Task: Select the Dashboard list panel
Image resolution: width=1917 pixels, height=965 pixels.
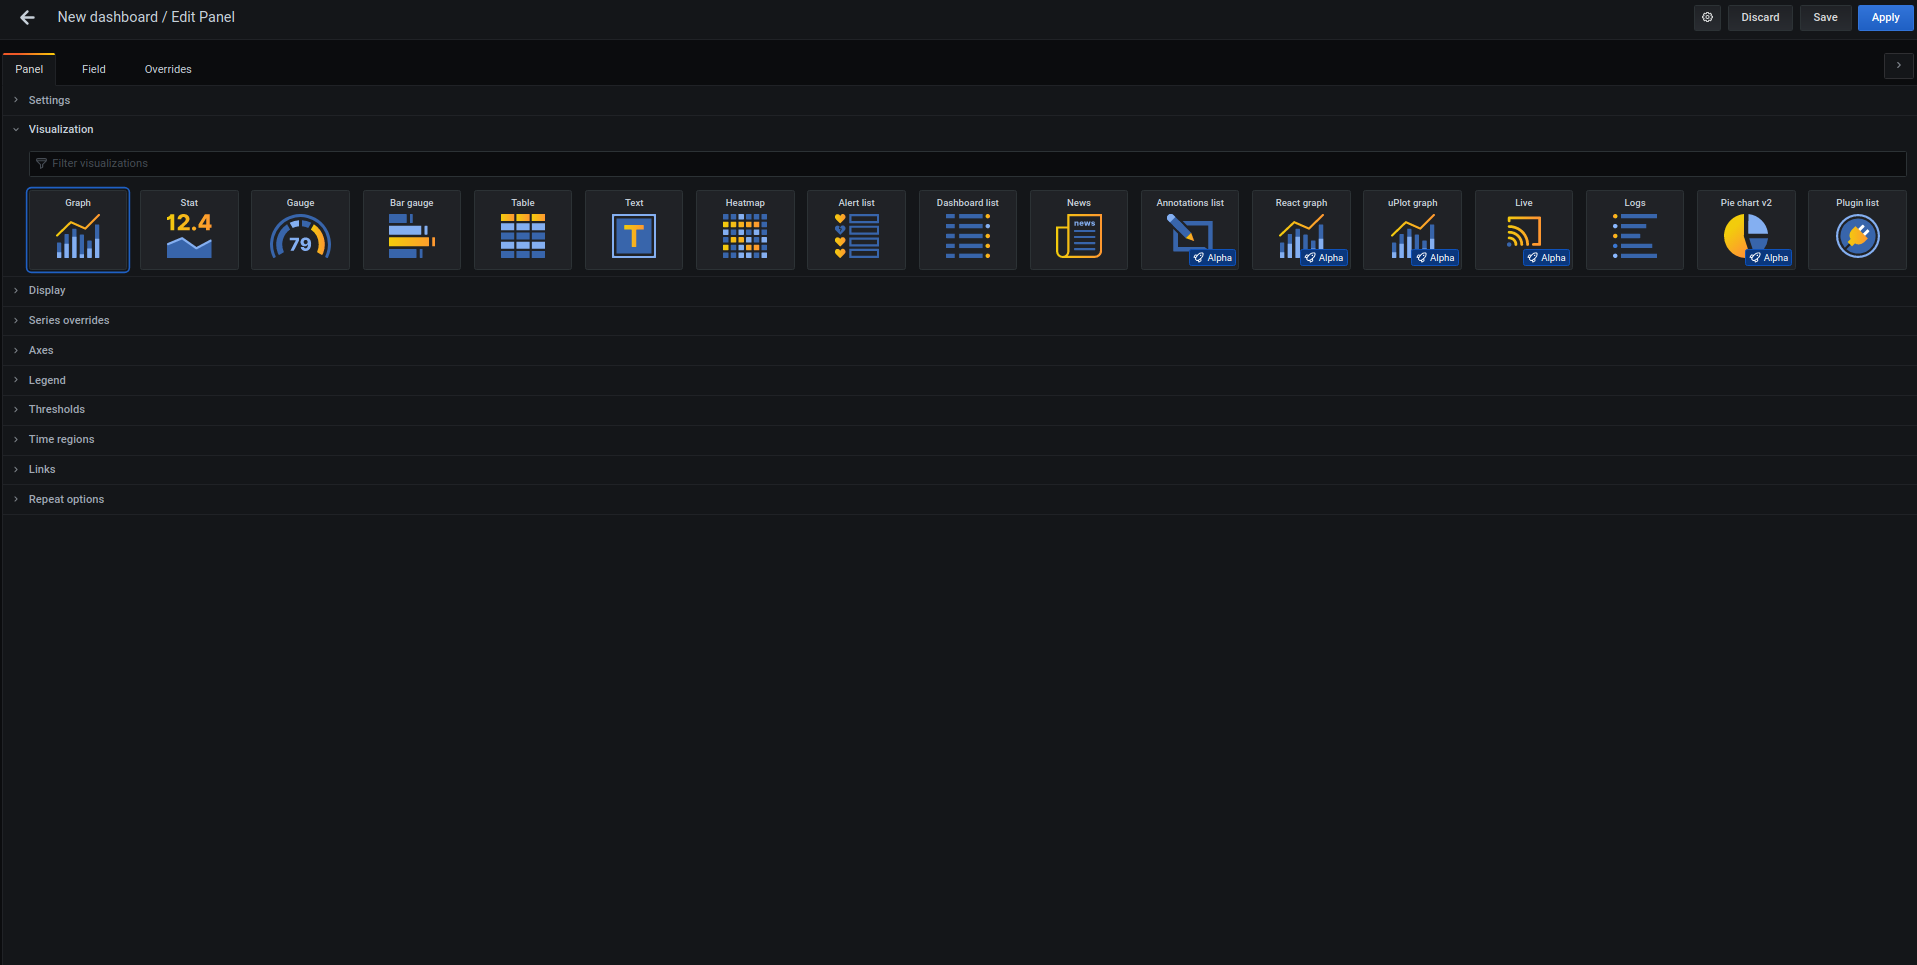Action: pyautogui.click(x=968, y=230)
